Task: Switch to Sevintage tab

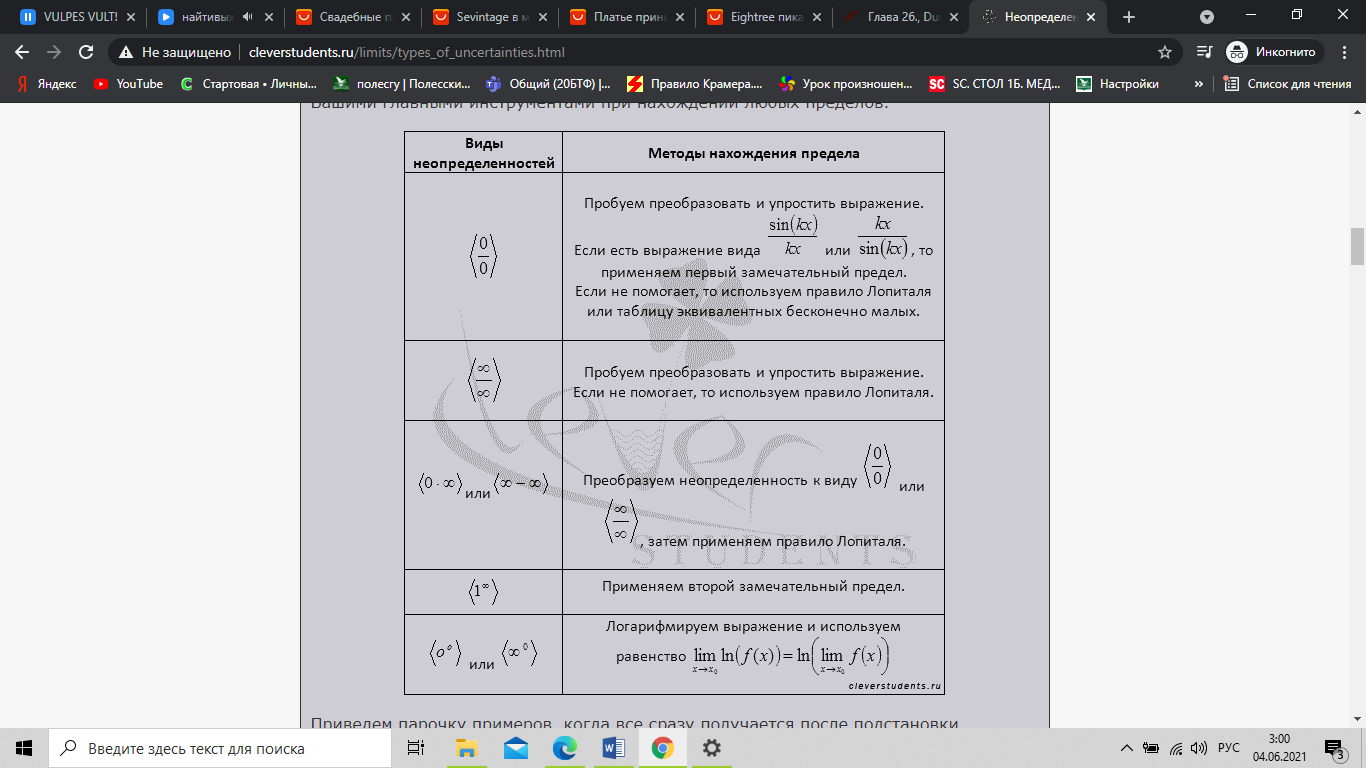Action: [489, 17]
